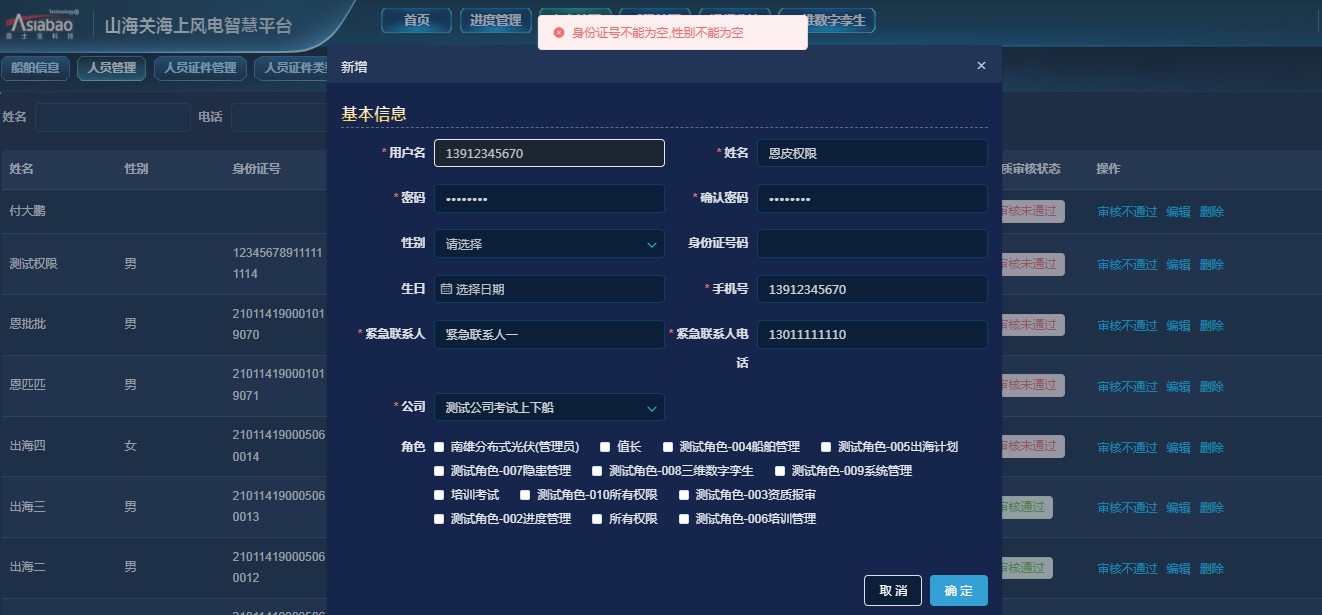The image size is (1322, 615).
Task: Click the name 测试权限 in the table
Action: coord(33,264)
